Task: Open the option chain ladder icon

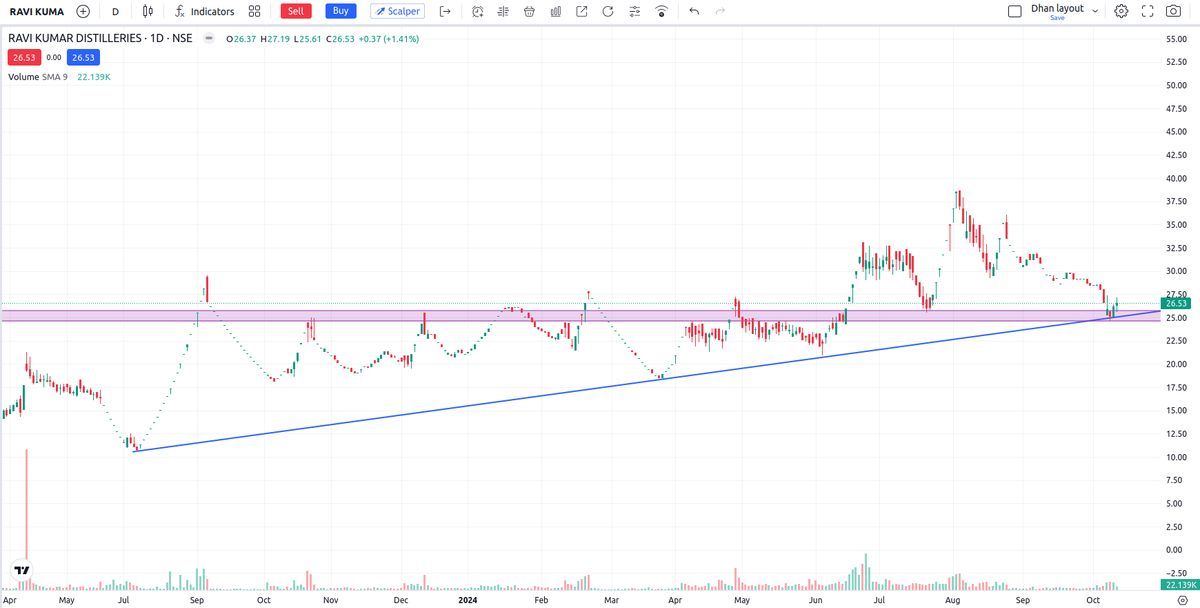Action: [x=503, y=11]
